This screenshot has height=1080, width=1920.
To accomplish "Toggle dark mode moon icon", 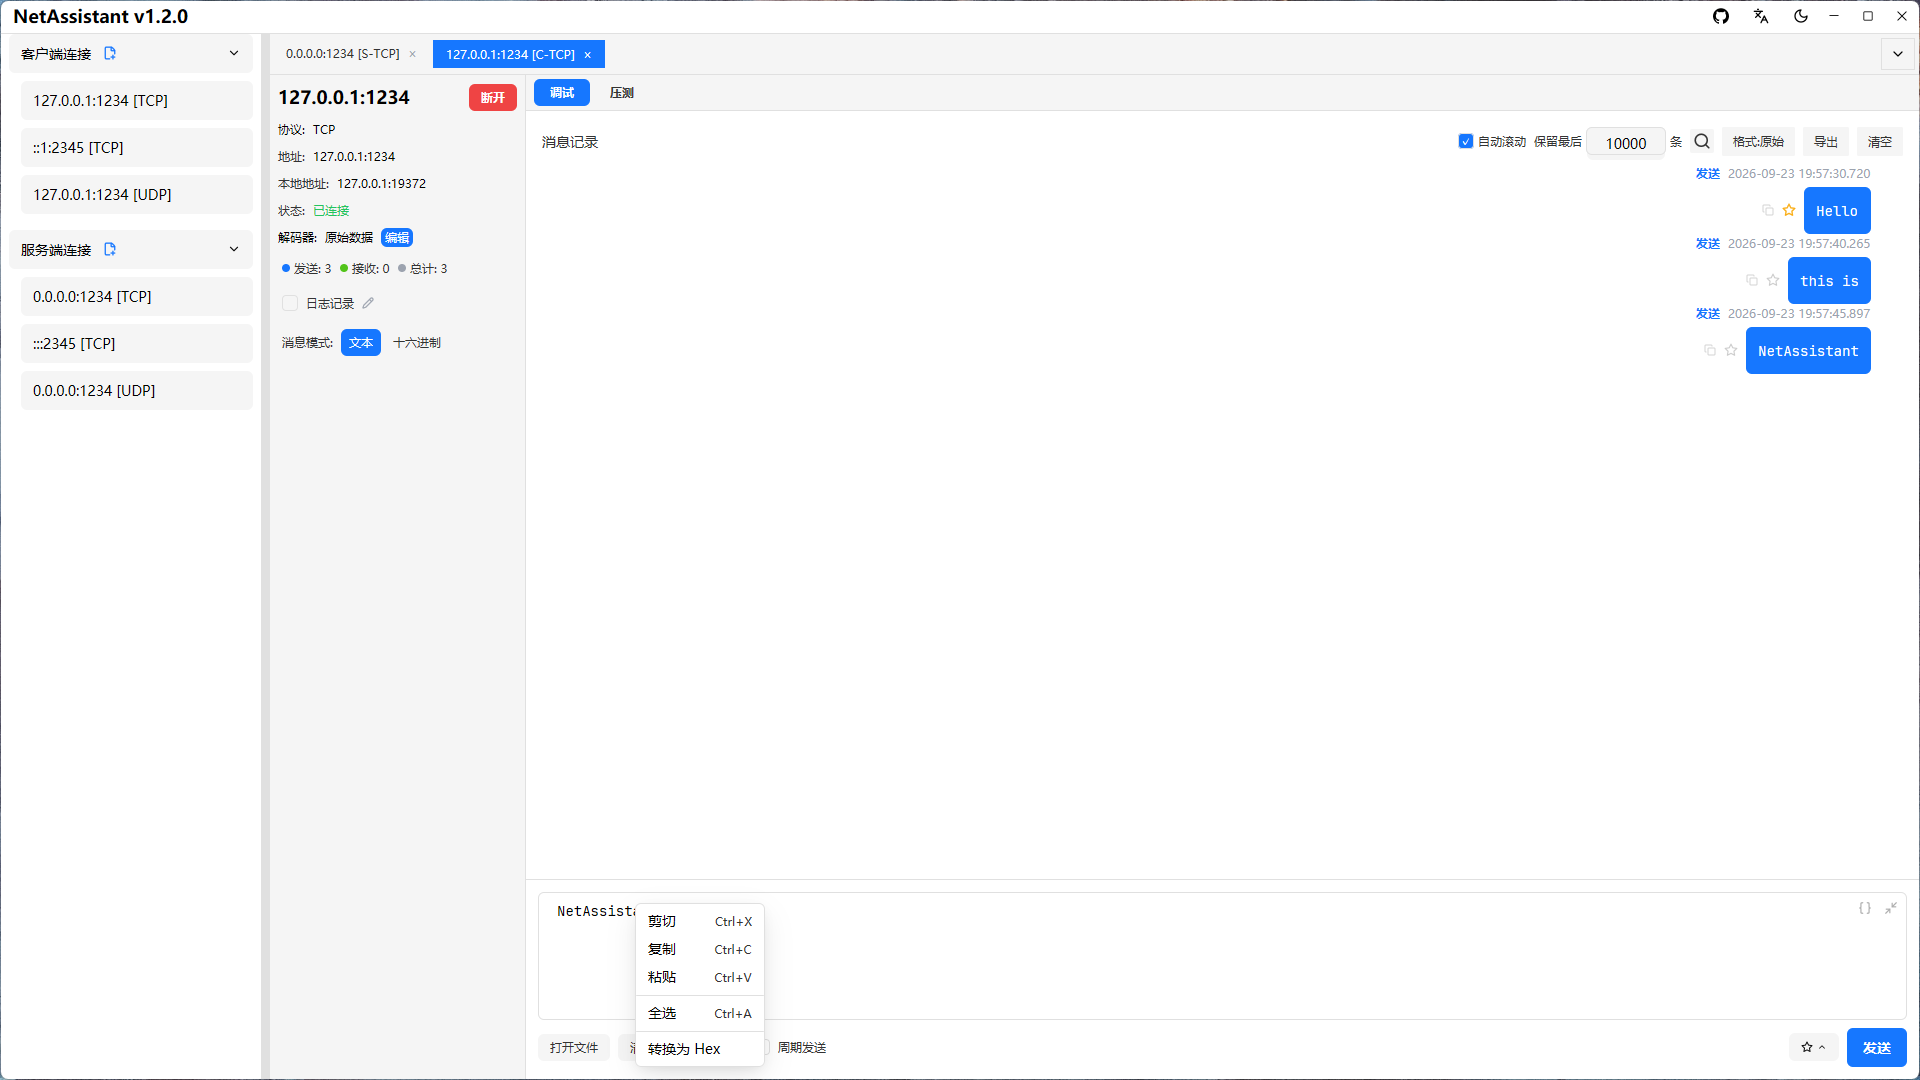I will pyautogui.click(x=1801, y=16).
